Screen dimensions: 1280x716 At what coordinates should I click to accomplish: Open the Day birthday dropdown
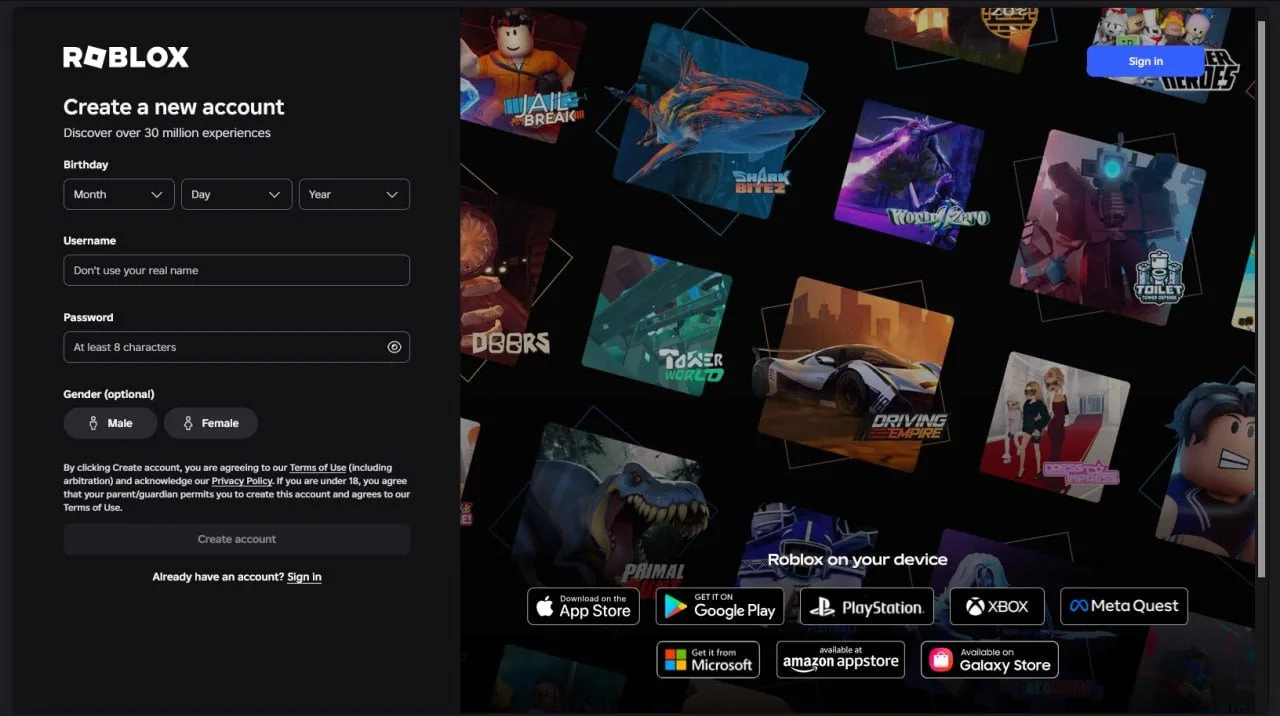point(236,194)
